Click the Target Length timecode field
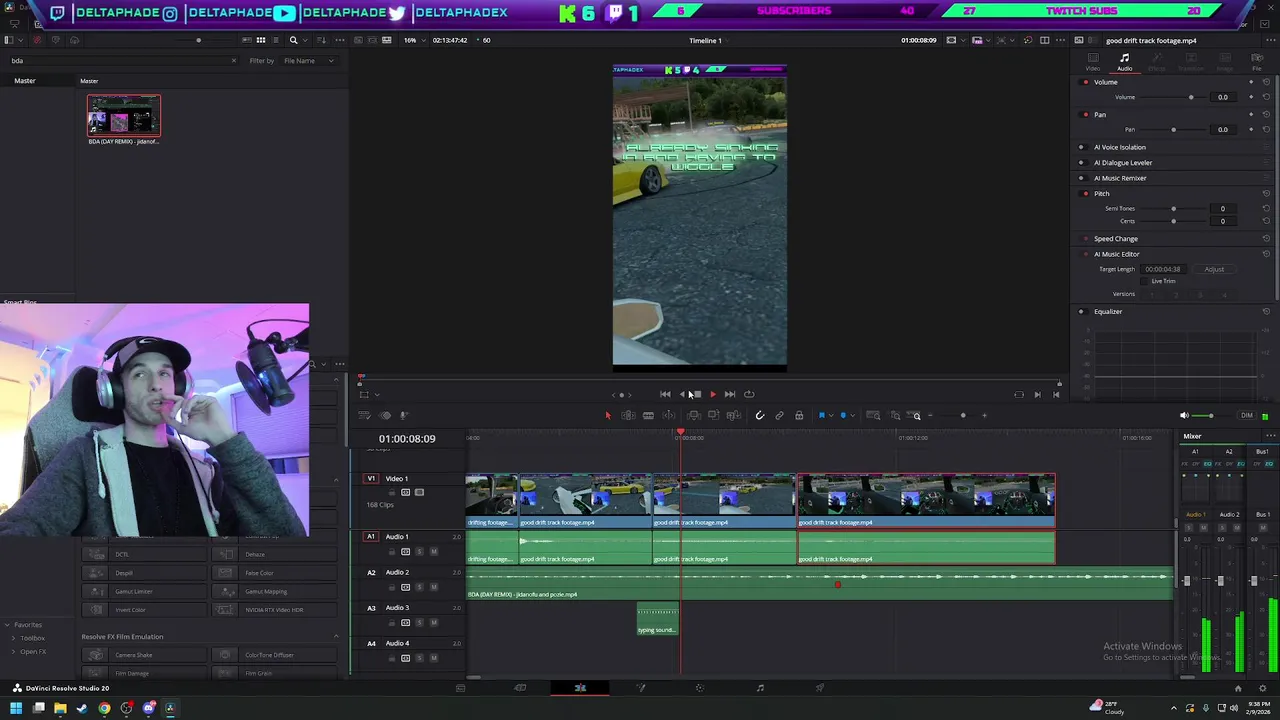This screenshot has height=720, width=1280. pyautogui.click(x=1163, y=269)
